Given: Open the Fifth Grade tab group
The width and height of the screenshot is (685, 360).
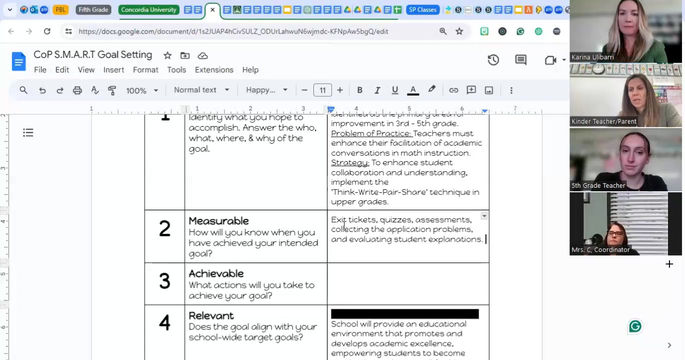Looking at the screenshot, I should 93,10.
